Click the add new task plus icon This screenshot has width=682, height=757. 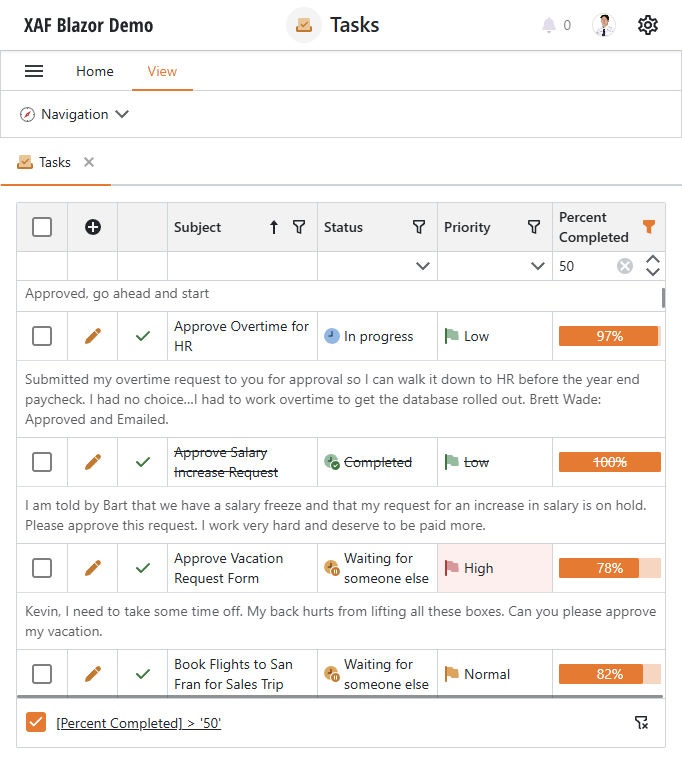[93, 227]
